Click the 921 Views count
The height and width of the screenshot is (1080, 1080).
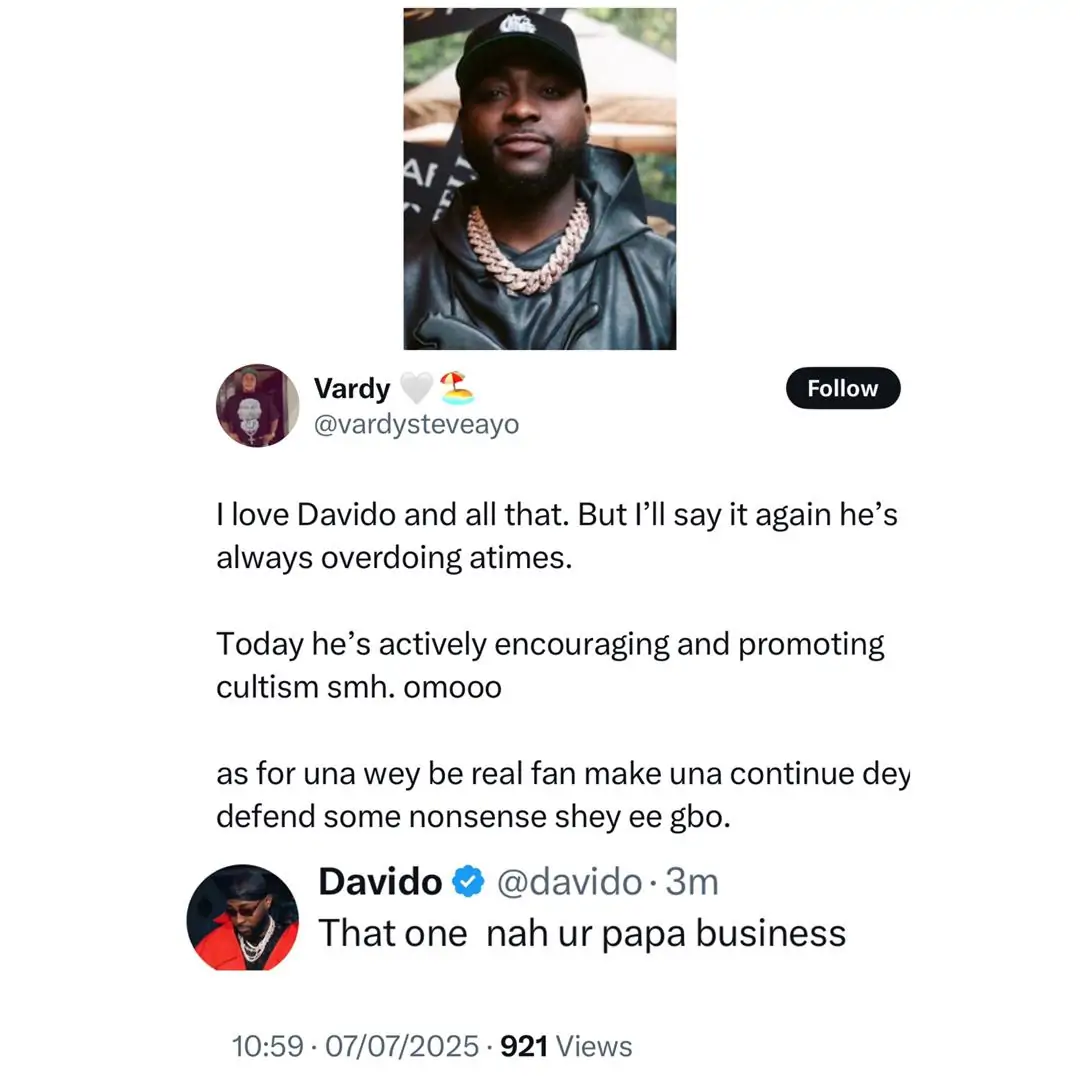(x=566, y=1047)
